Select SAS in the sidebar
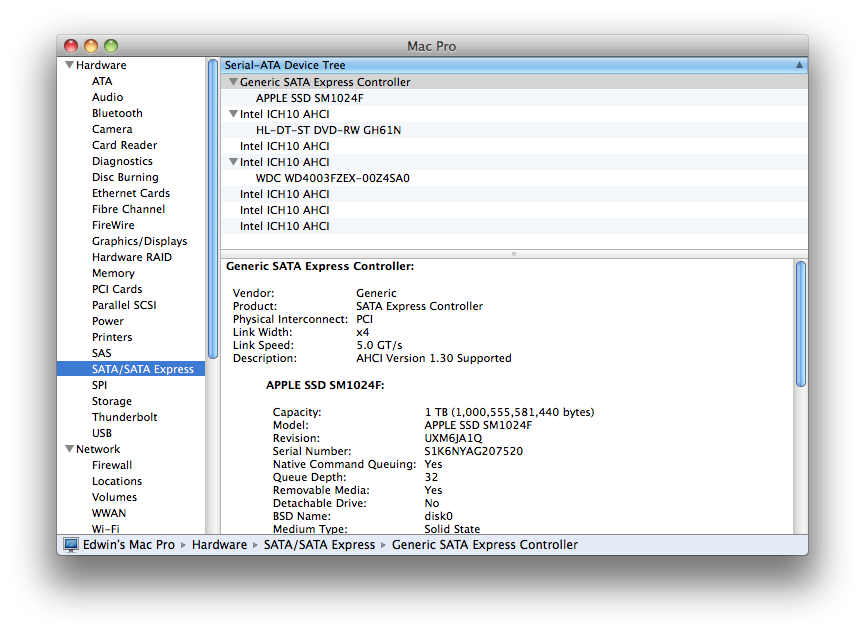The width and height of the screenshot is (865, 634). click(x=102, y=353)
